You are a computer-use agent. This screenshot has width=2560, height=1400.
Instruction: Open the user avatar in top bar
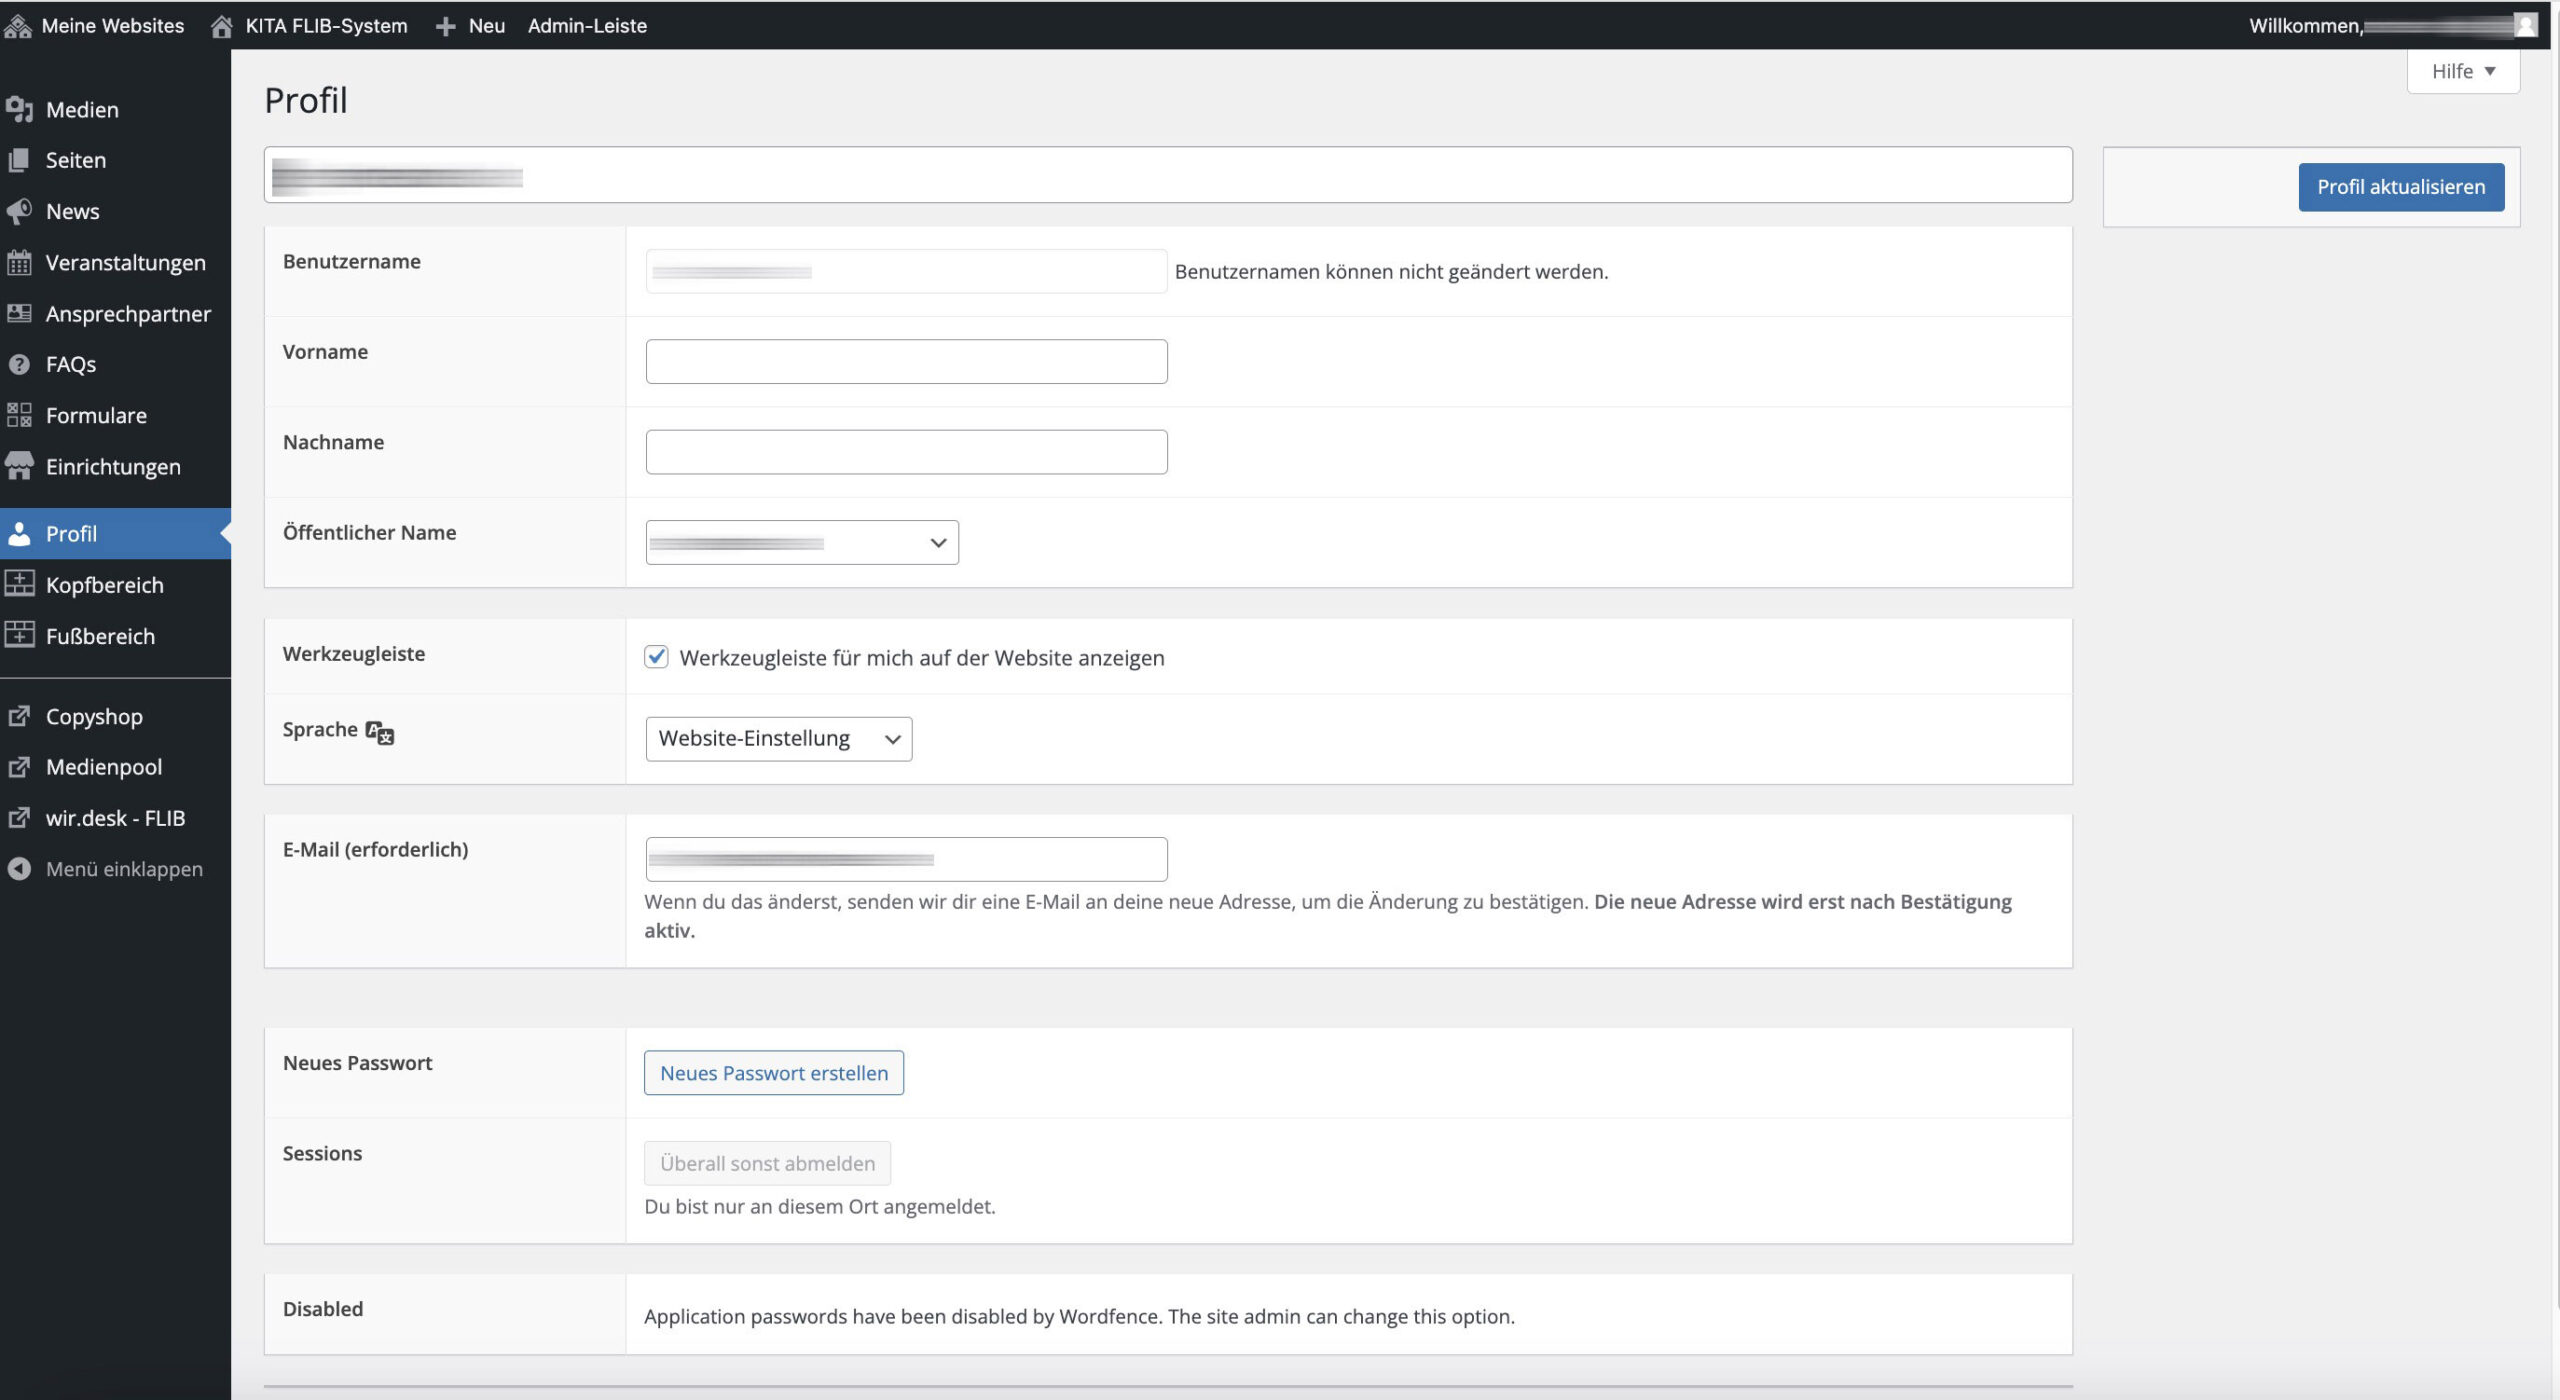click(x=2526, y=25)
